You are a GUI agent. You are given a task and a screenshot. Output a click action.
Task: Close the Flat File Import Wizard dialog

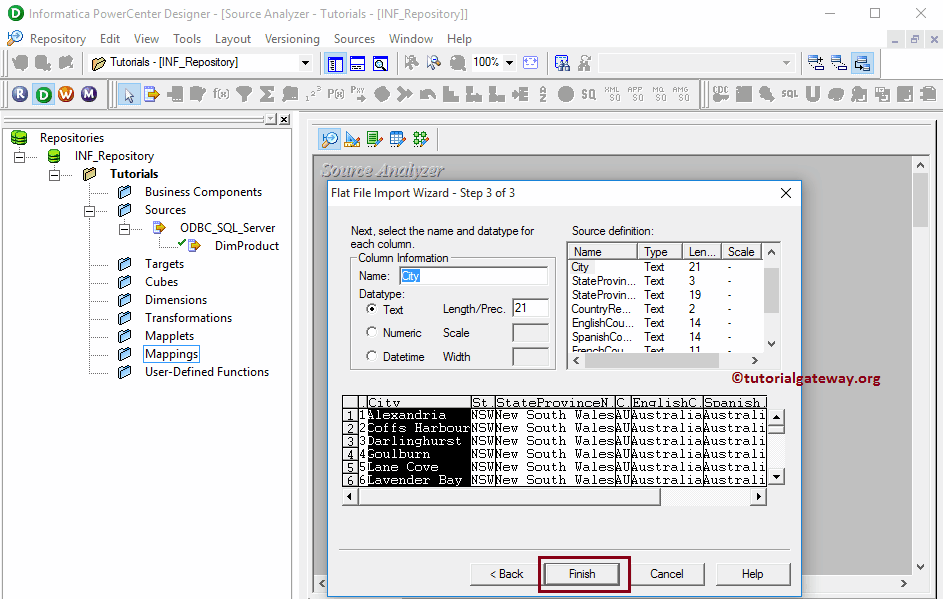pos(785,193)
